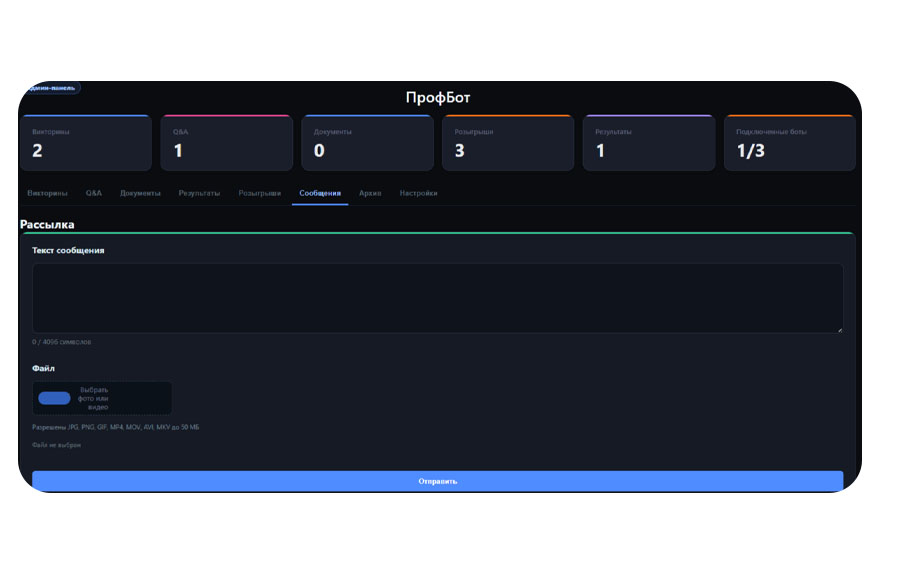Screen dimensions: 900x563
Task: Click the Рассылка heading
Action: [47, 224]
